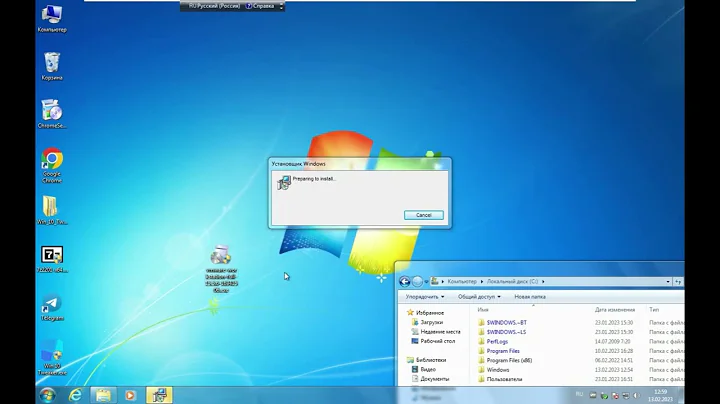Cancel the Windows installer preparation

tap(423, 215)
